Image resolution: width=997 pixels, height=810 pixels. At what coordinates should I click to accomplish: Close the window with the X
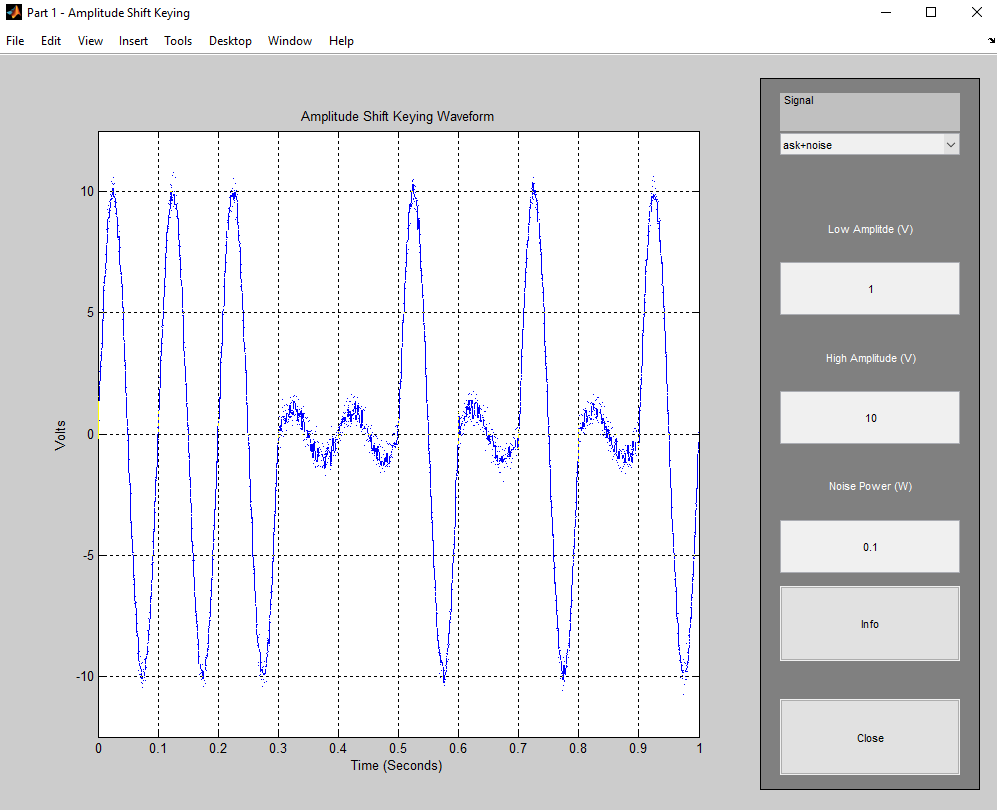(x=977, y=12)
